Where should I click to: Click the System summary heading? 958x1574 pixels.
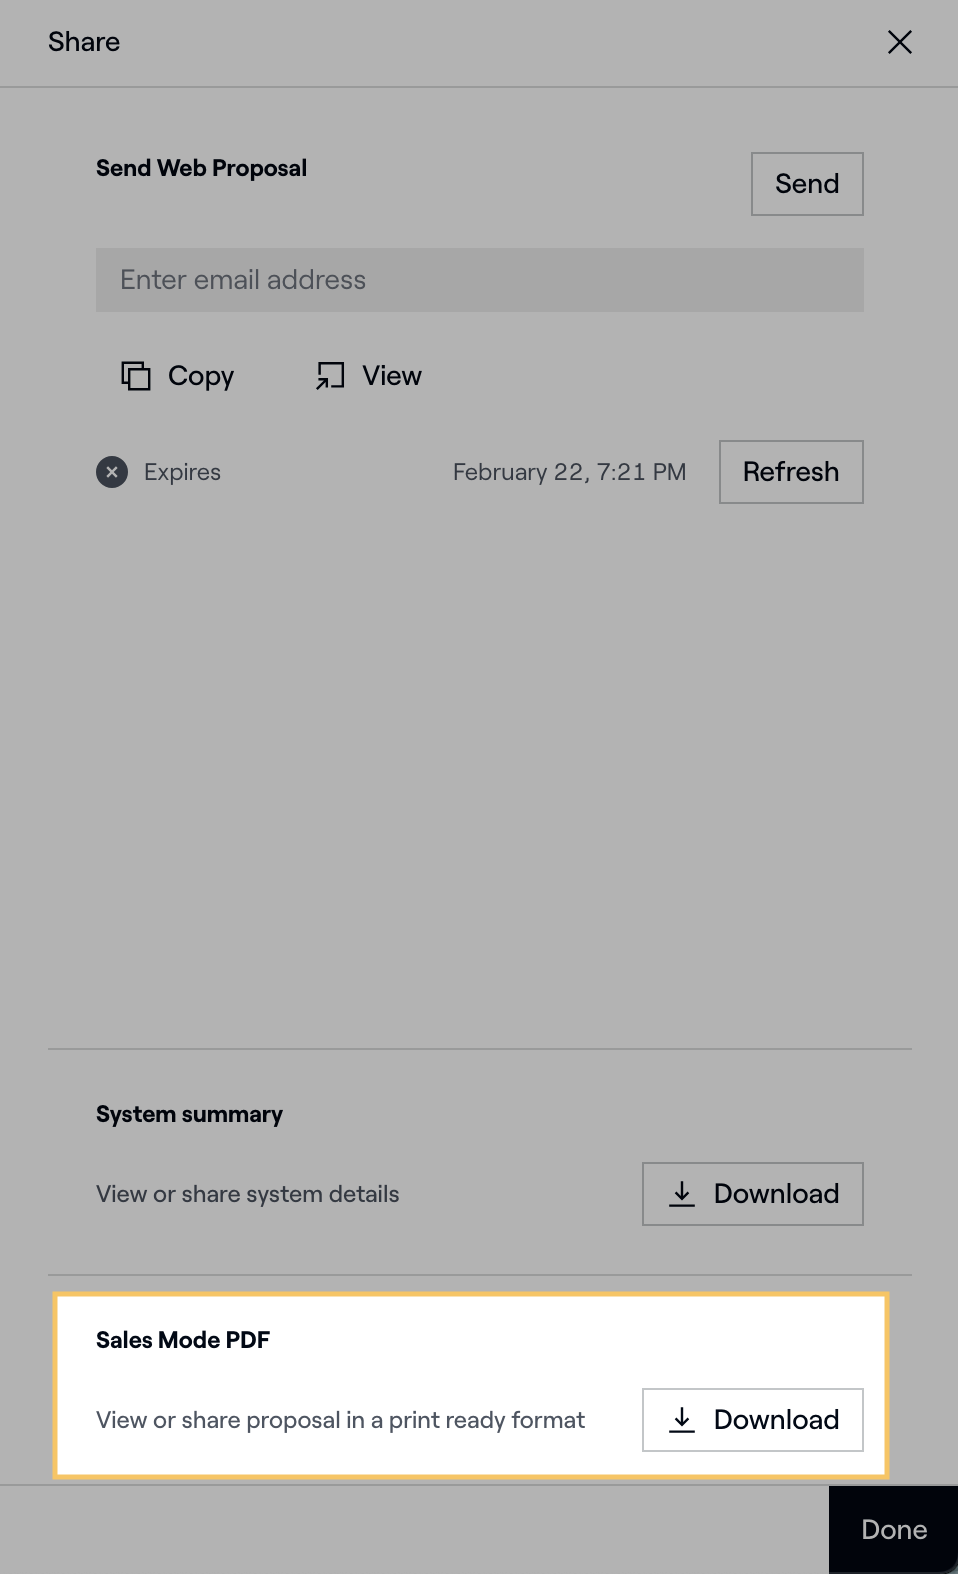point(189,1114)
